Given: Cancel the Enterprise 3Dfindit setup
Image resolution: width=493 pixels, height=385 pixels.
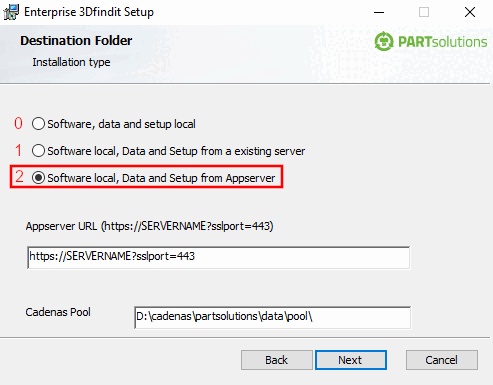Looking at the screenshot, I should (442, 360).
